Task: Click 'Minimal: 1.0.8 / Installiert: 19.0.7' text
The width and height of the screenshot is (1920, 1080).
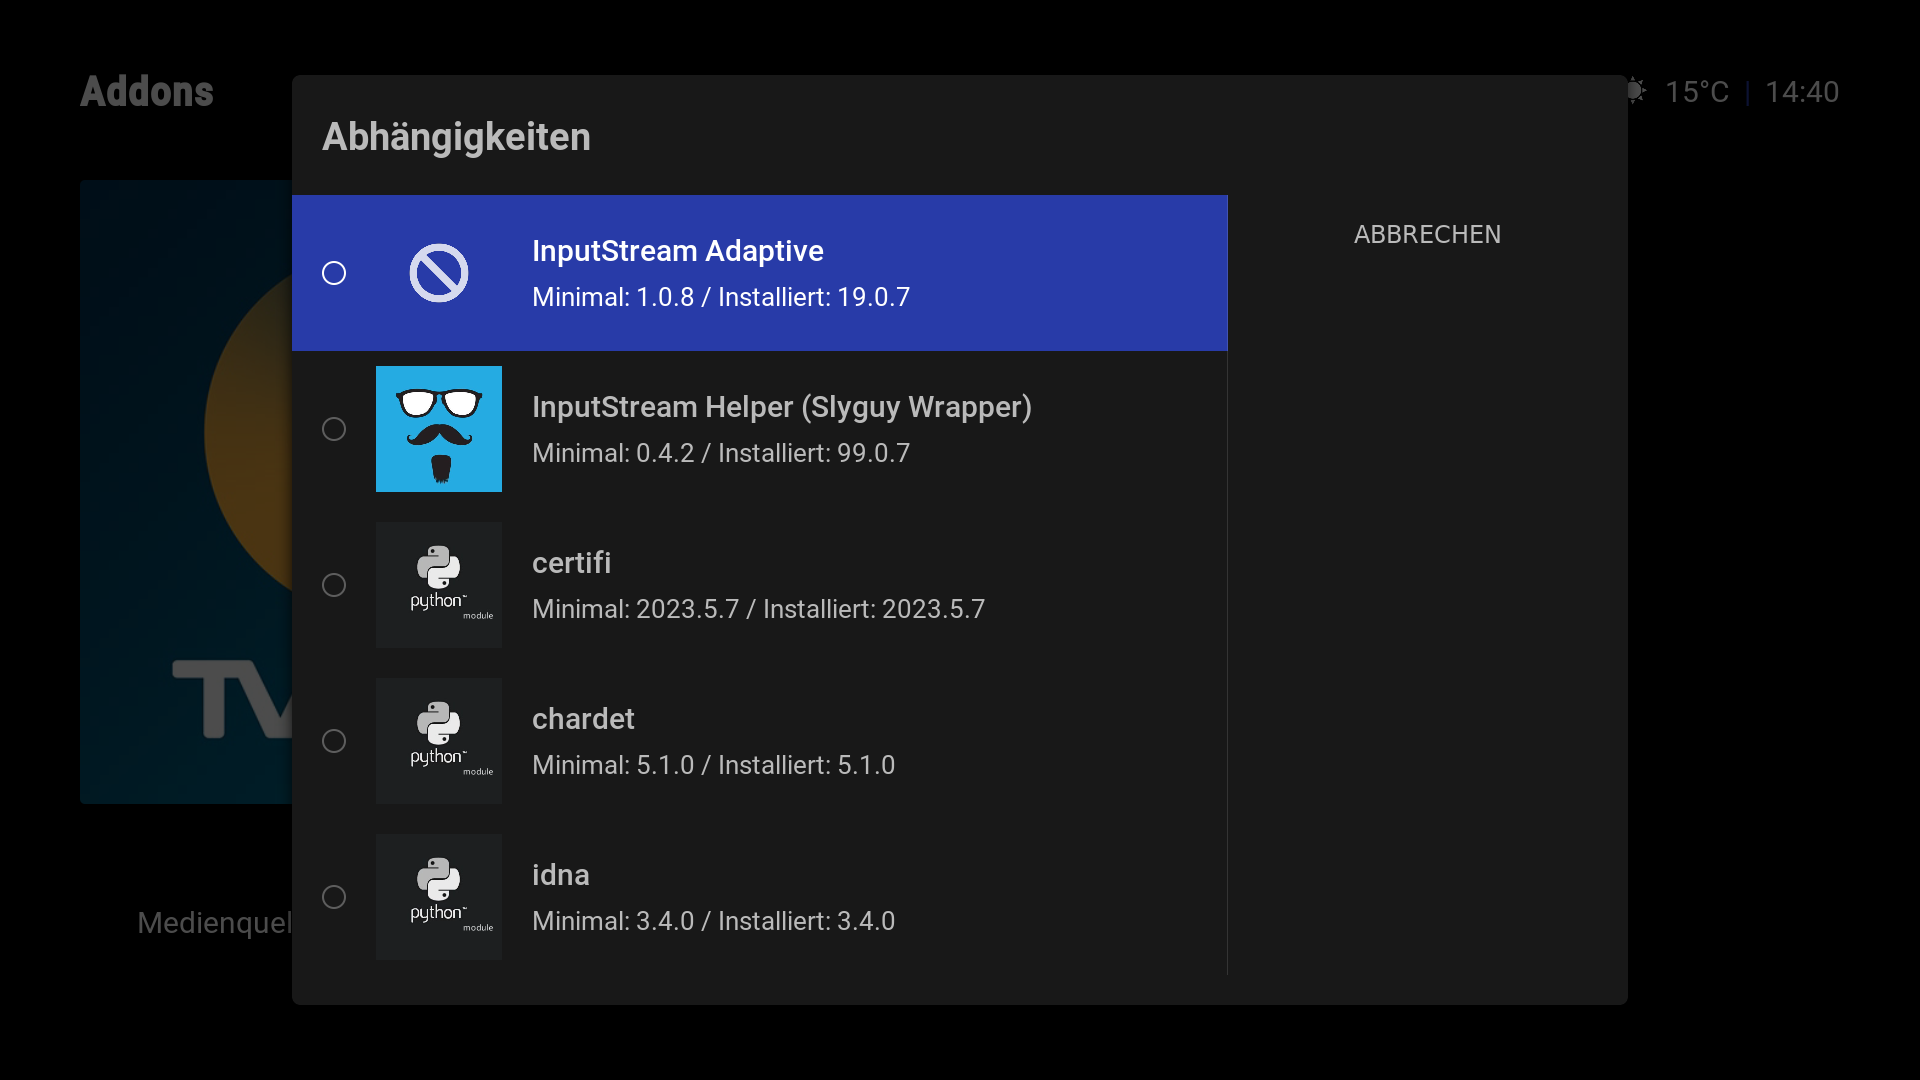Action: pos(721,297)
